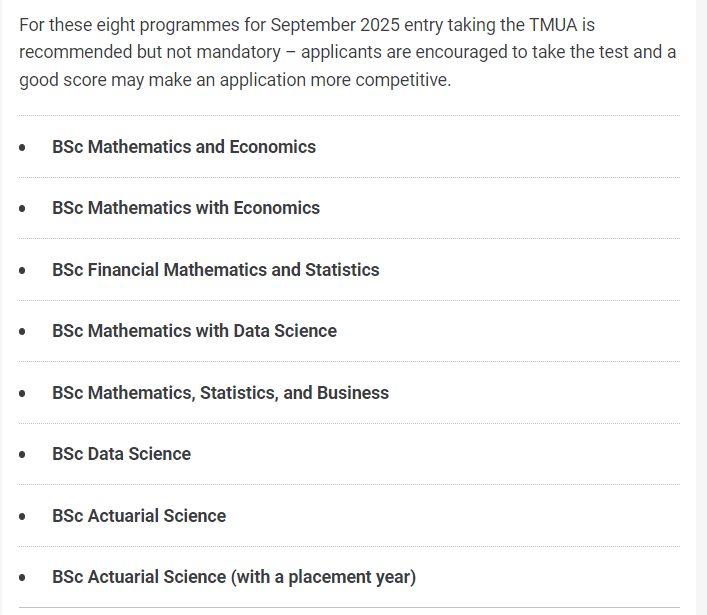Screen dimensions: 707x615
Task: Open the BSc Data Science programme
Action: (x=121, y=454)
